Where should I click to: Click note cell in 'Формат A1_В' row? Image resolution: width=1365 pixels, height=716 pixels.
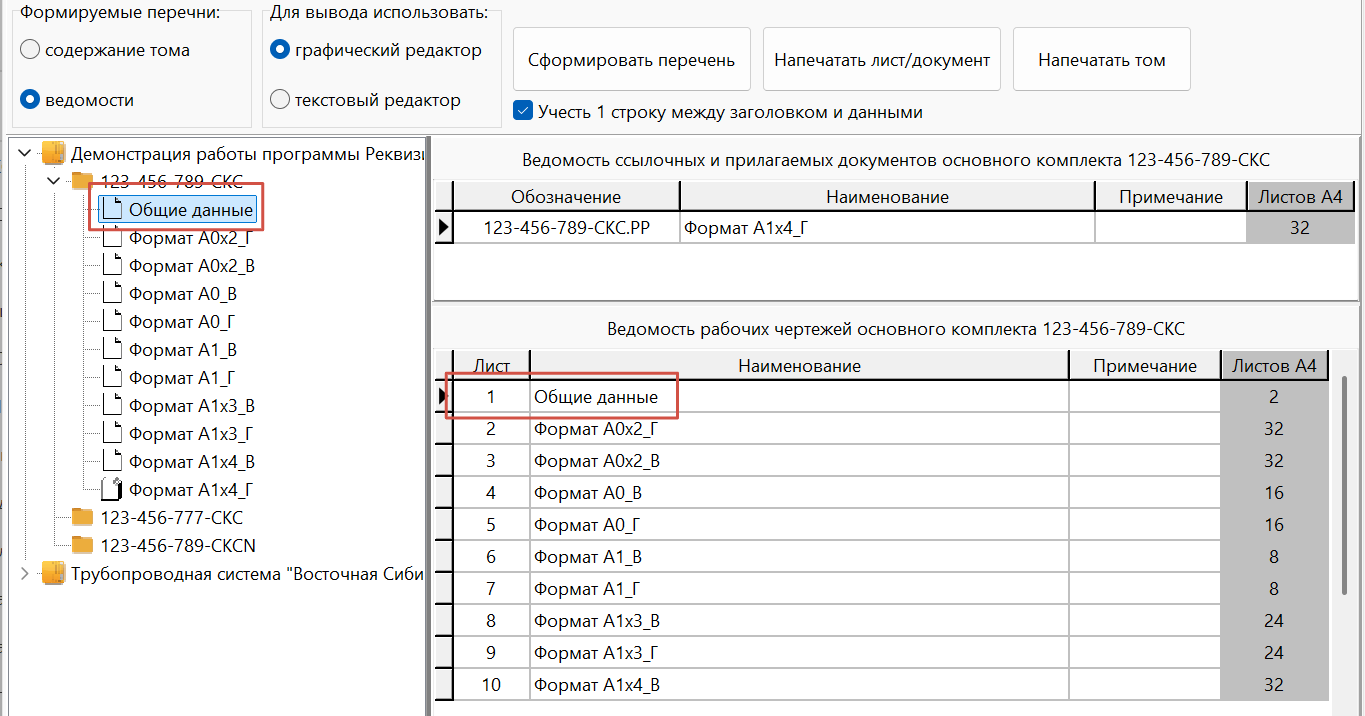click(1145, 557)
